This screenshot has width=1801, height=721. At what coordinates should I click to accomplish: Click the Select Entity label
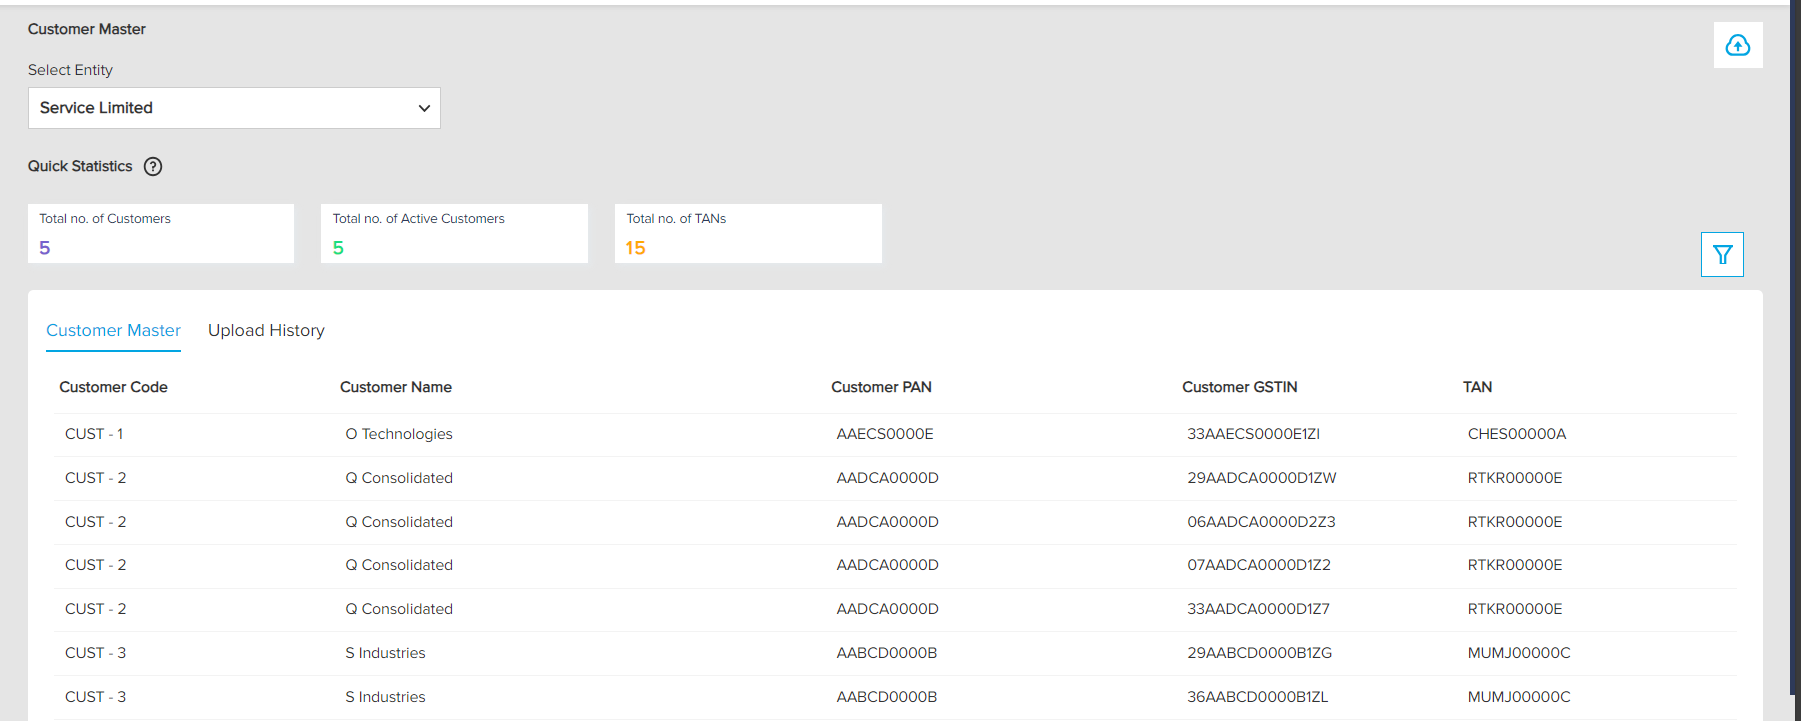point(70,70)
